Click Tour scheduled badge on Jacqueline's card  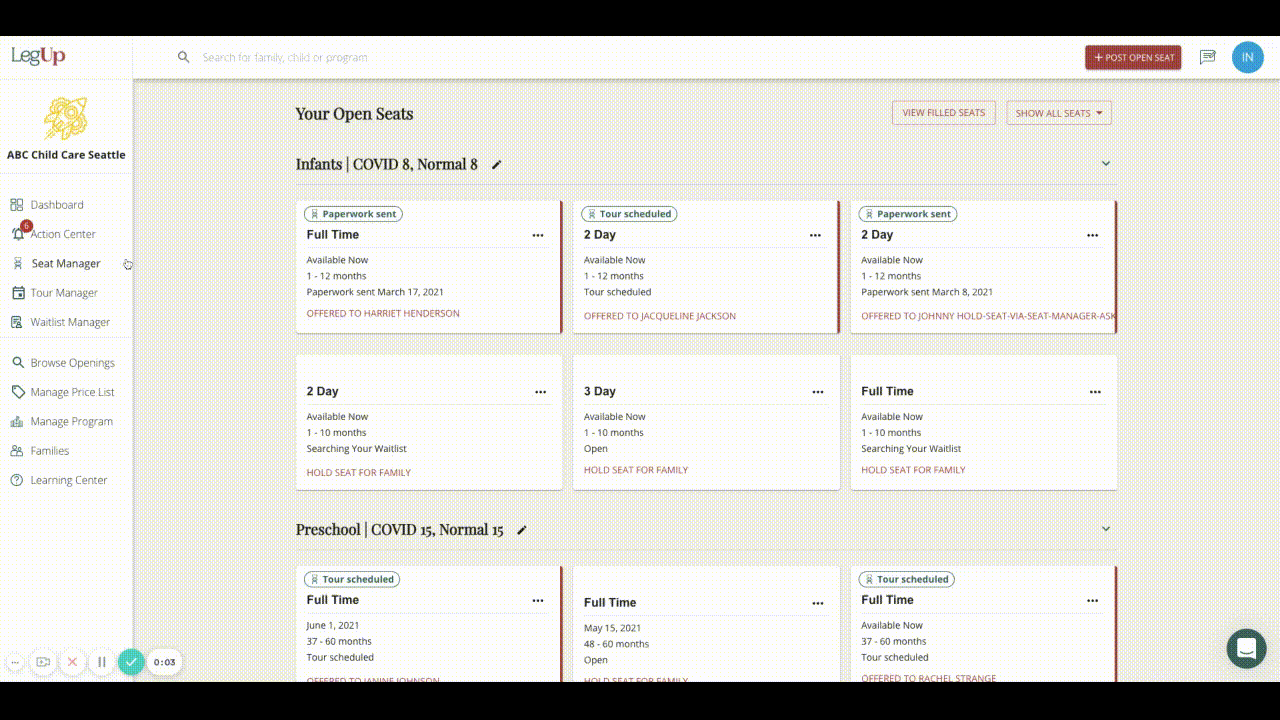(629, 214)
